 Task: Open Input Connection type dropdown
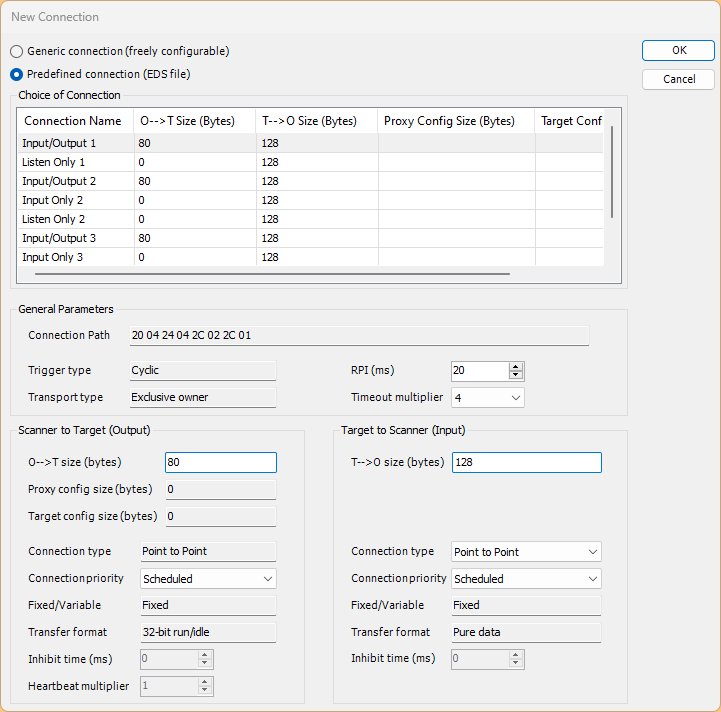point(526,552)
